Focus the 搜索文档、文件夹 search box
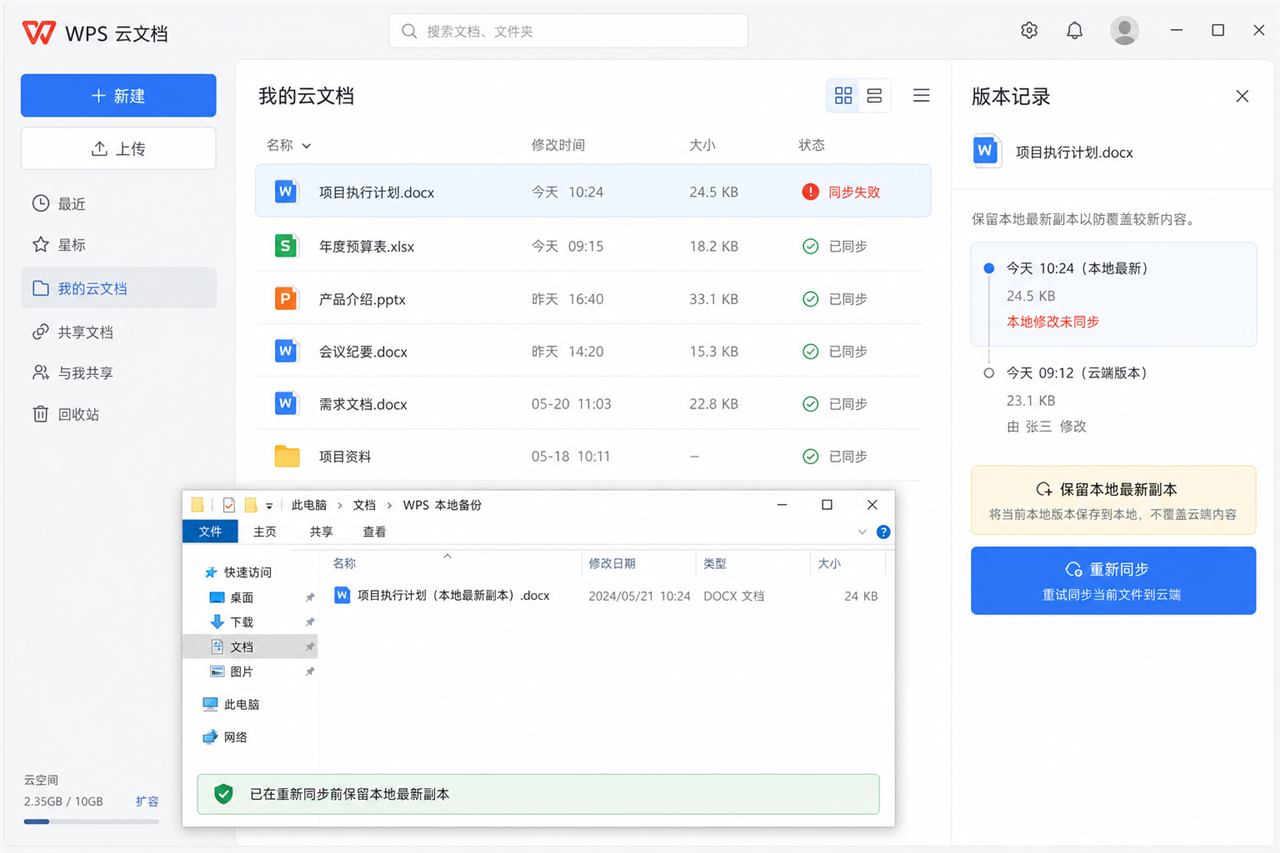The height and width of the screenshot is (853, 1280). [x=568, y=31]
